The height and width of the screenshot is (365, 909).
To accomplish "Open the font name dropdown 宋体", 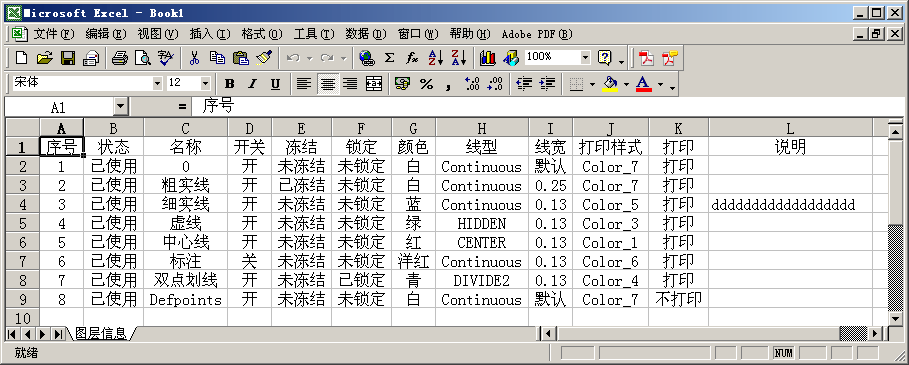I will pos(157,83).
